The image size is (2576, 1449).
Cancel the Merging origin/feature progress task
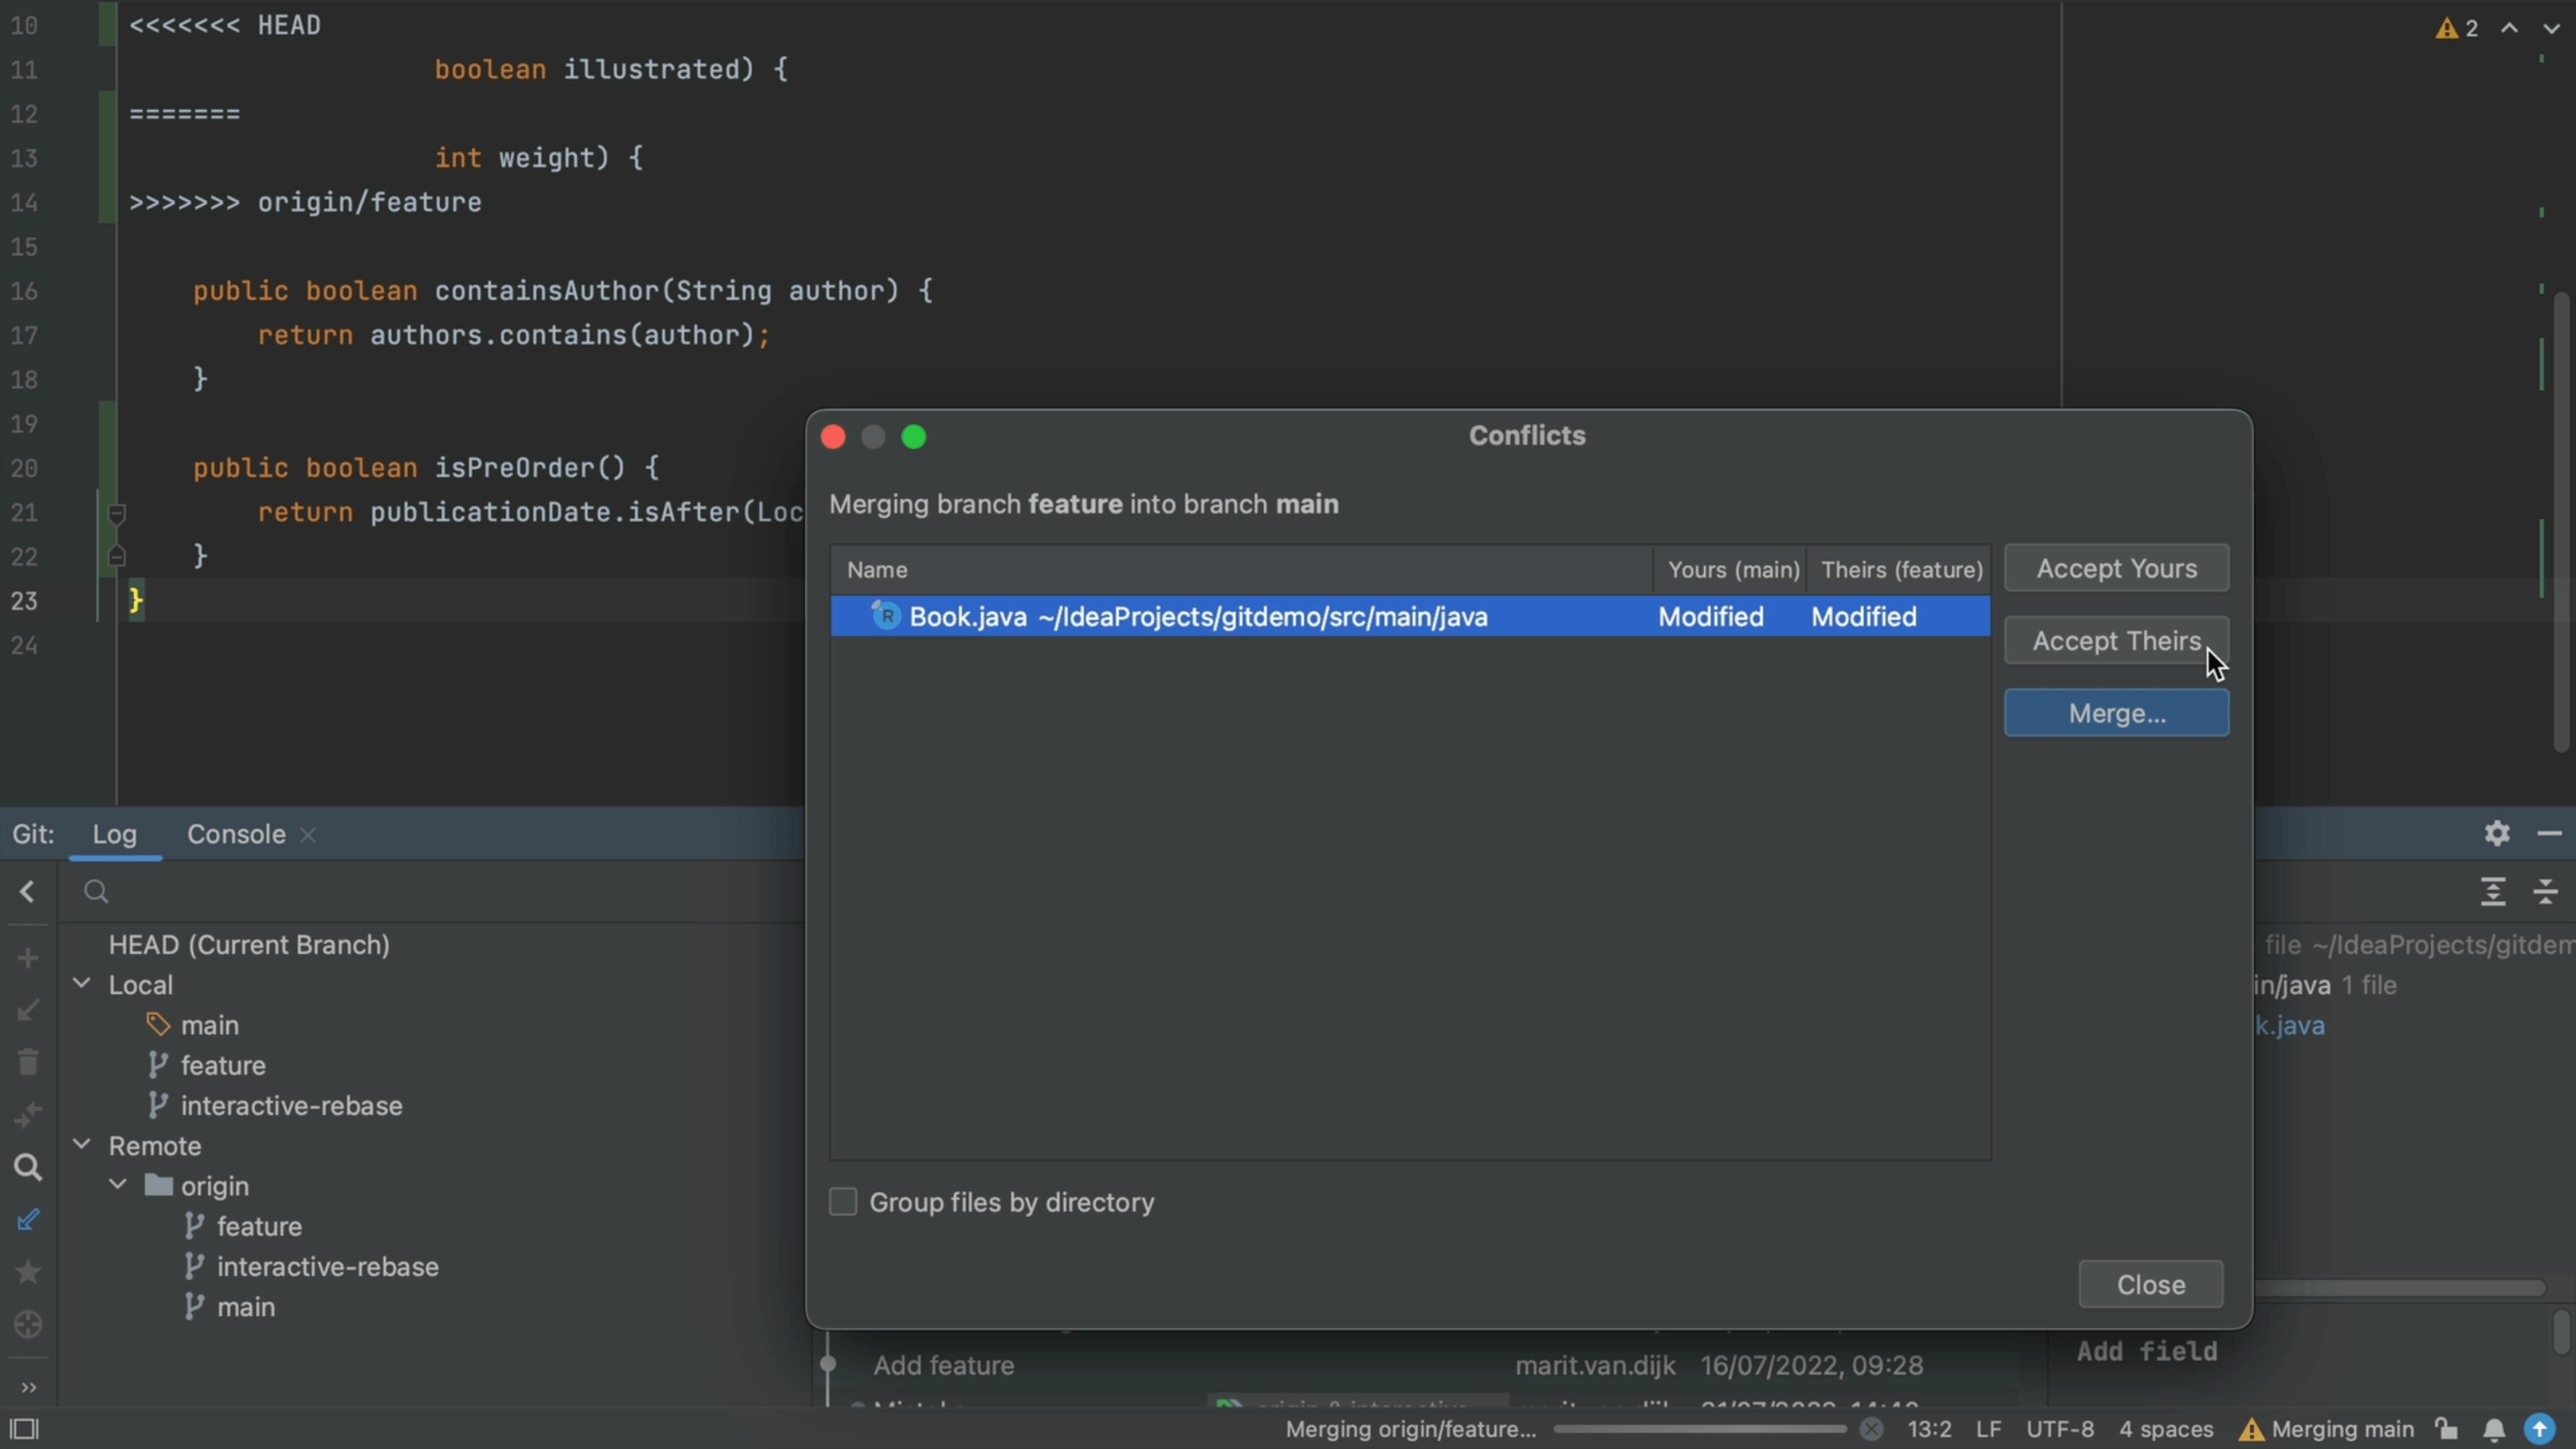click(x=1872, y=1429)
